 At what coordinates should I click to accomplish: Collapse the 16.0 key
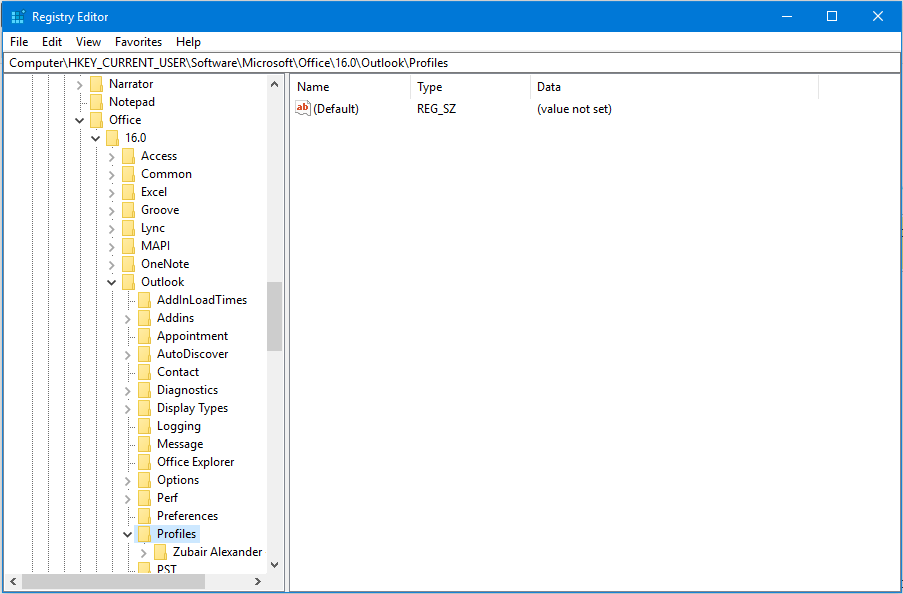(x=96, y=138)
